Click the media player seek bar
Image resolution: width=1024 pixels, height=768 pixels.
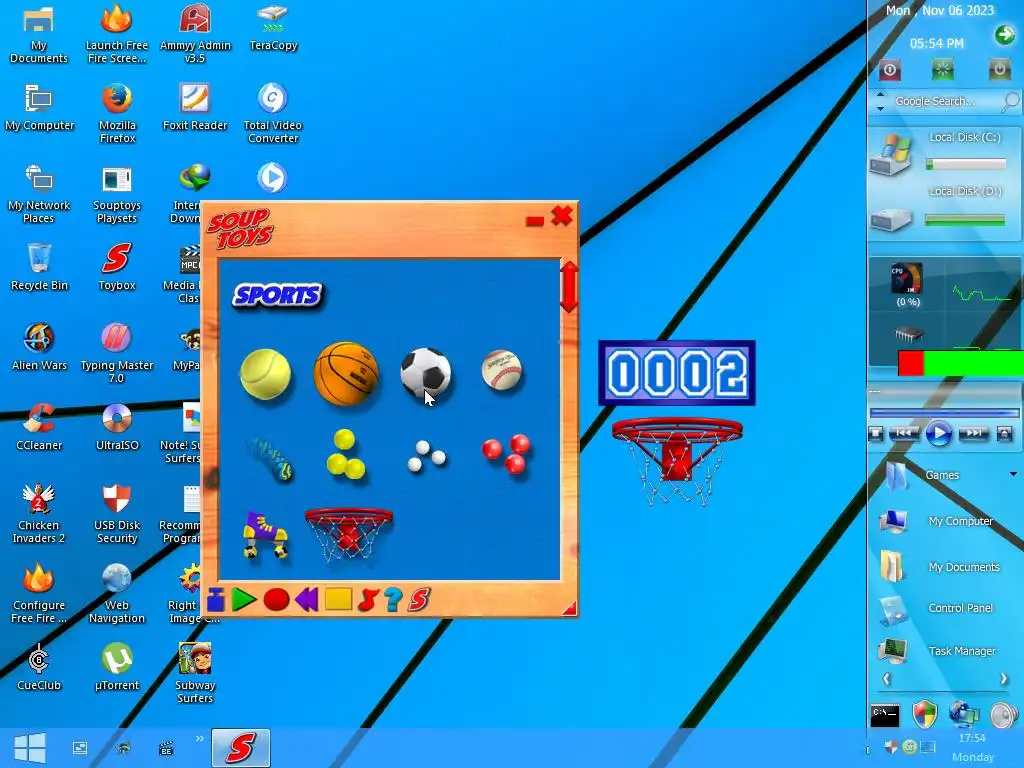[944, 412]
